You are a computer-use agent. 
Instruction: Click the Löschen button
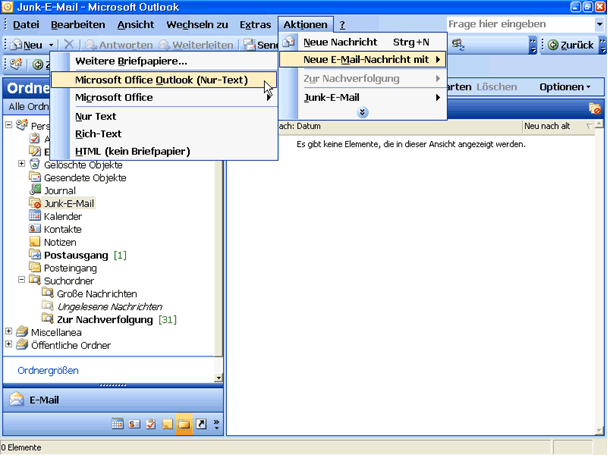pos(496,87)
